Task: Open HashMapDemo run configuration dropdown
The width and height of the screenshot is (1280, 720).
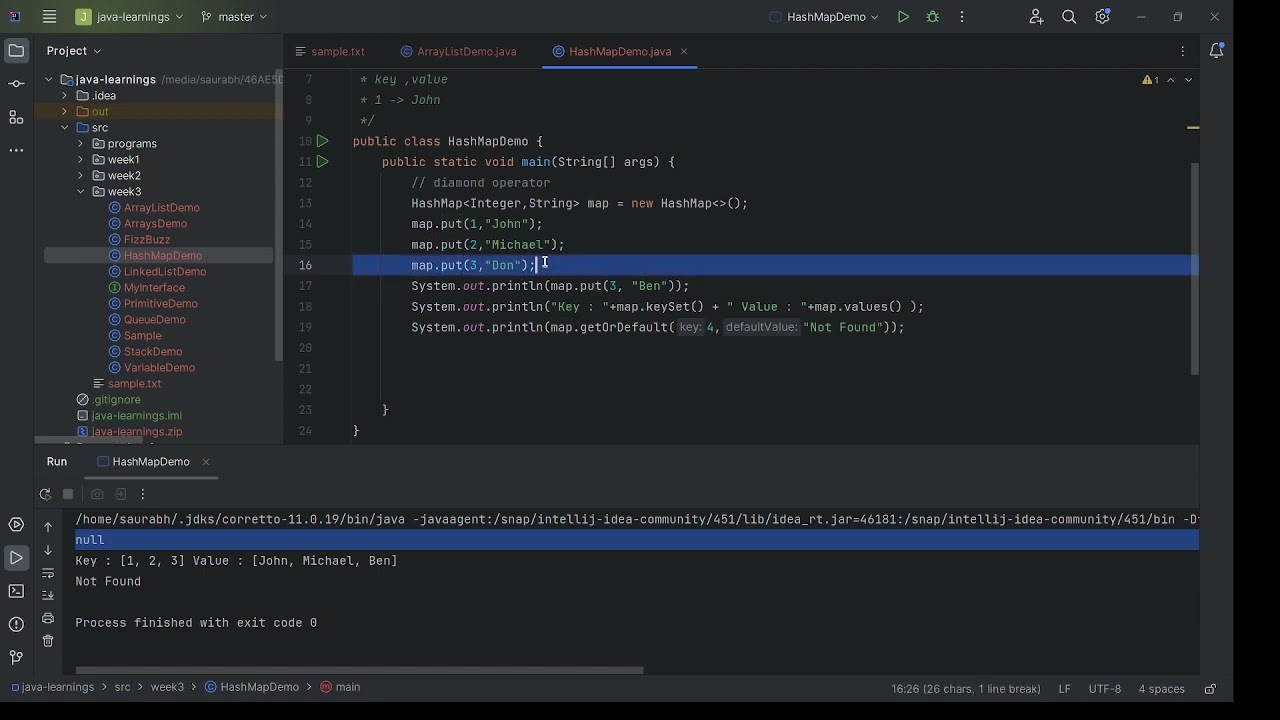Action: tap(823, 17)
